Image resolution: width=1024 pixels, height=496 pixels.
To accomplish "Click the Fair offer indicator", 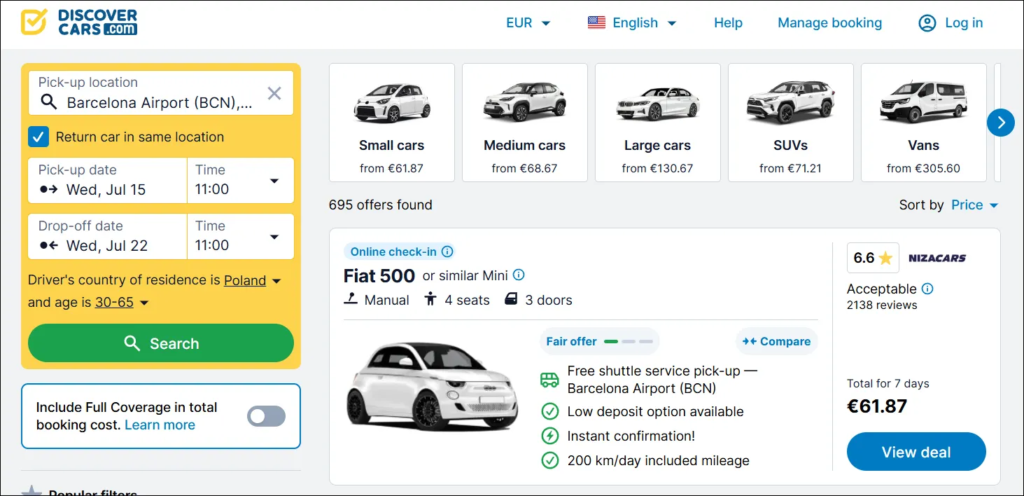I will [x=599, y=341].
